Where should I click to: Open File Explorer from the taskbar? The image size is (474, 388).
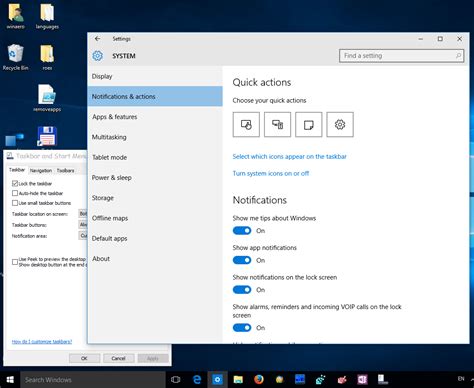pyautogui.click(x=238, y=379)
